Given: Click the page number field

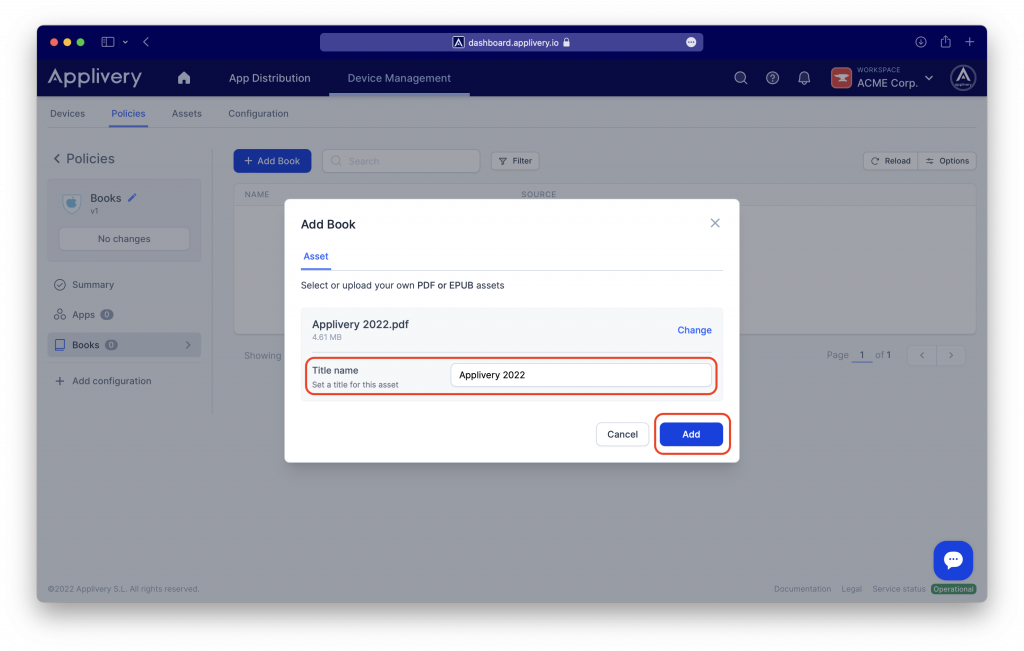Looking at the screenshot, I should [x=862, y=355].
